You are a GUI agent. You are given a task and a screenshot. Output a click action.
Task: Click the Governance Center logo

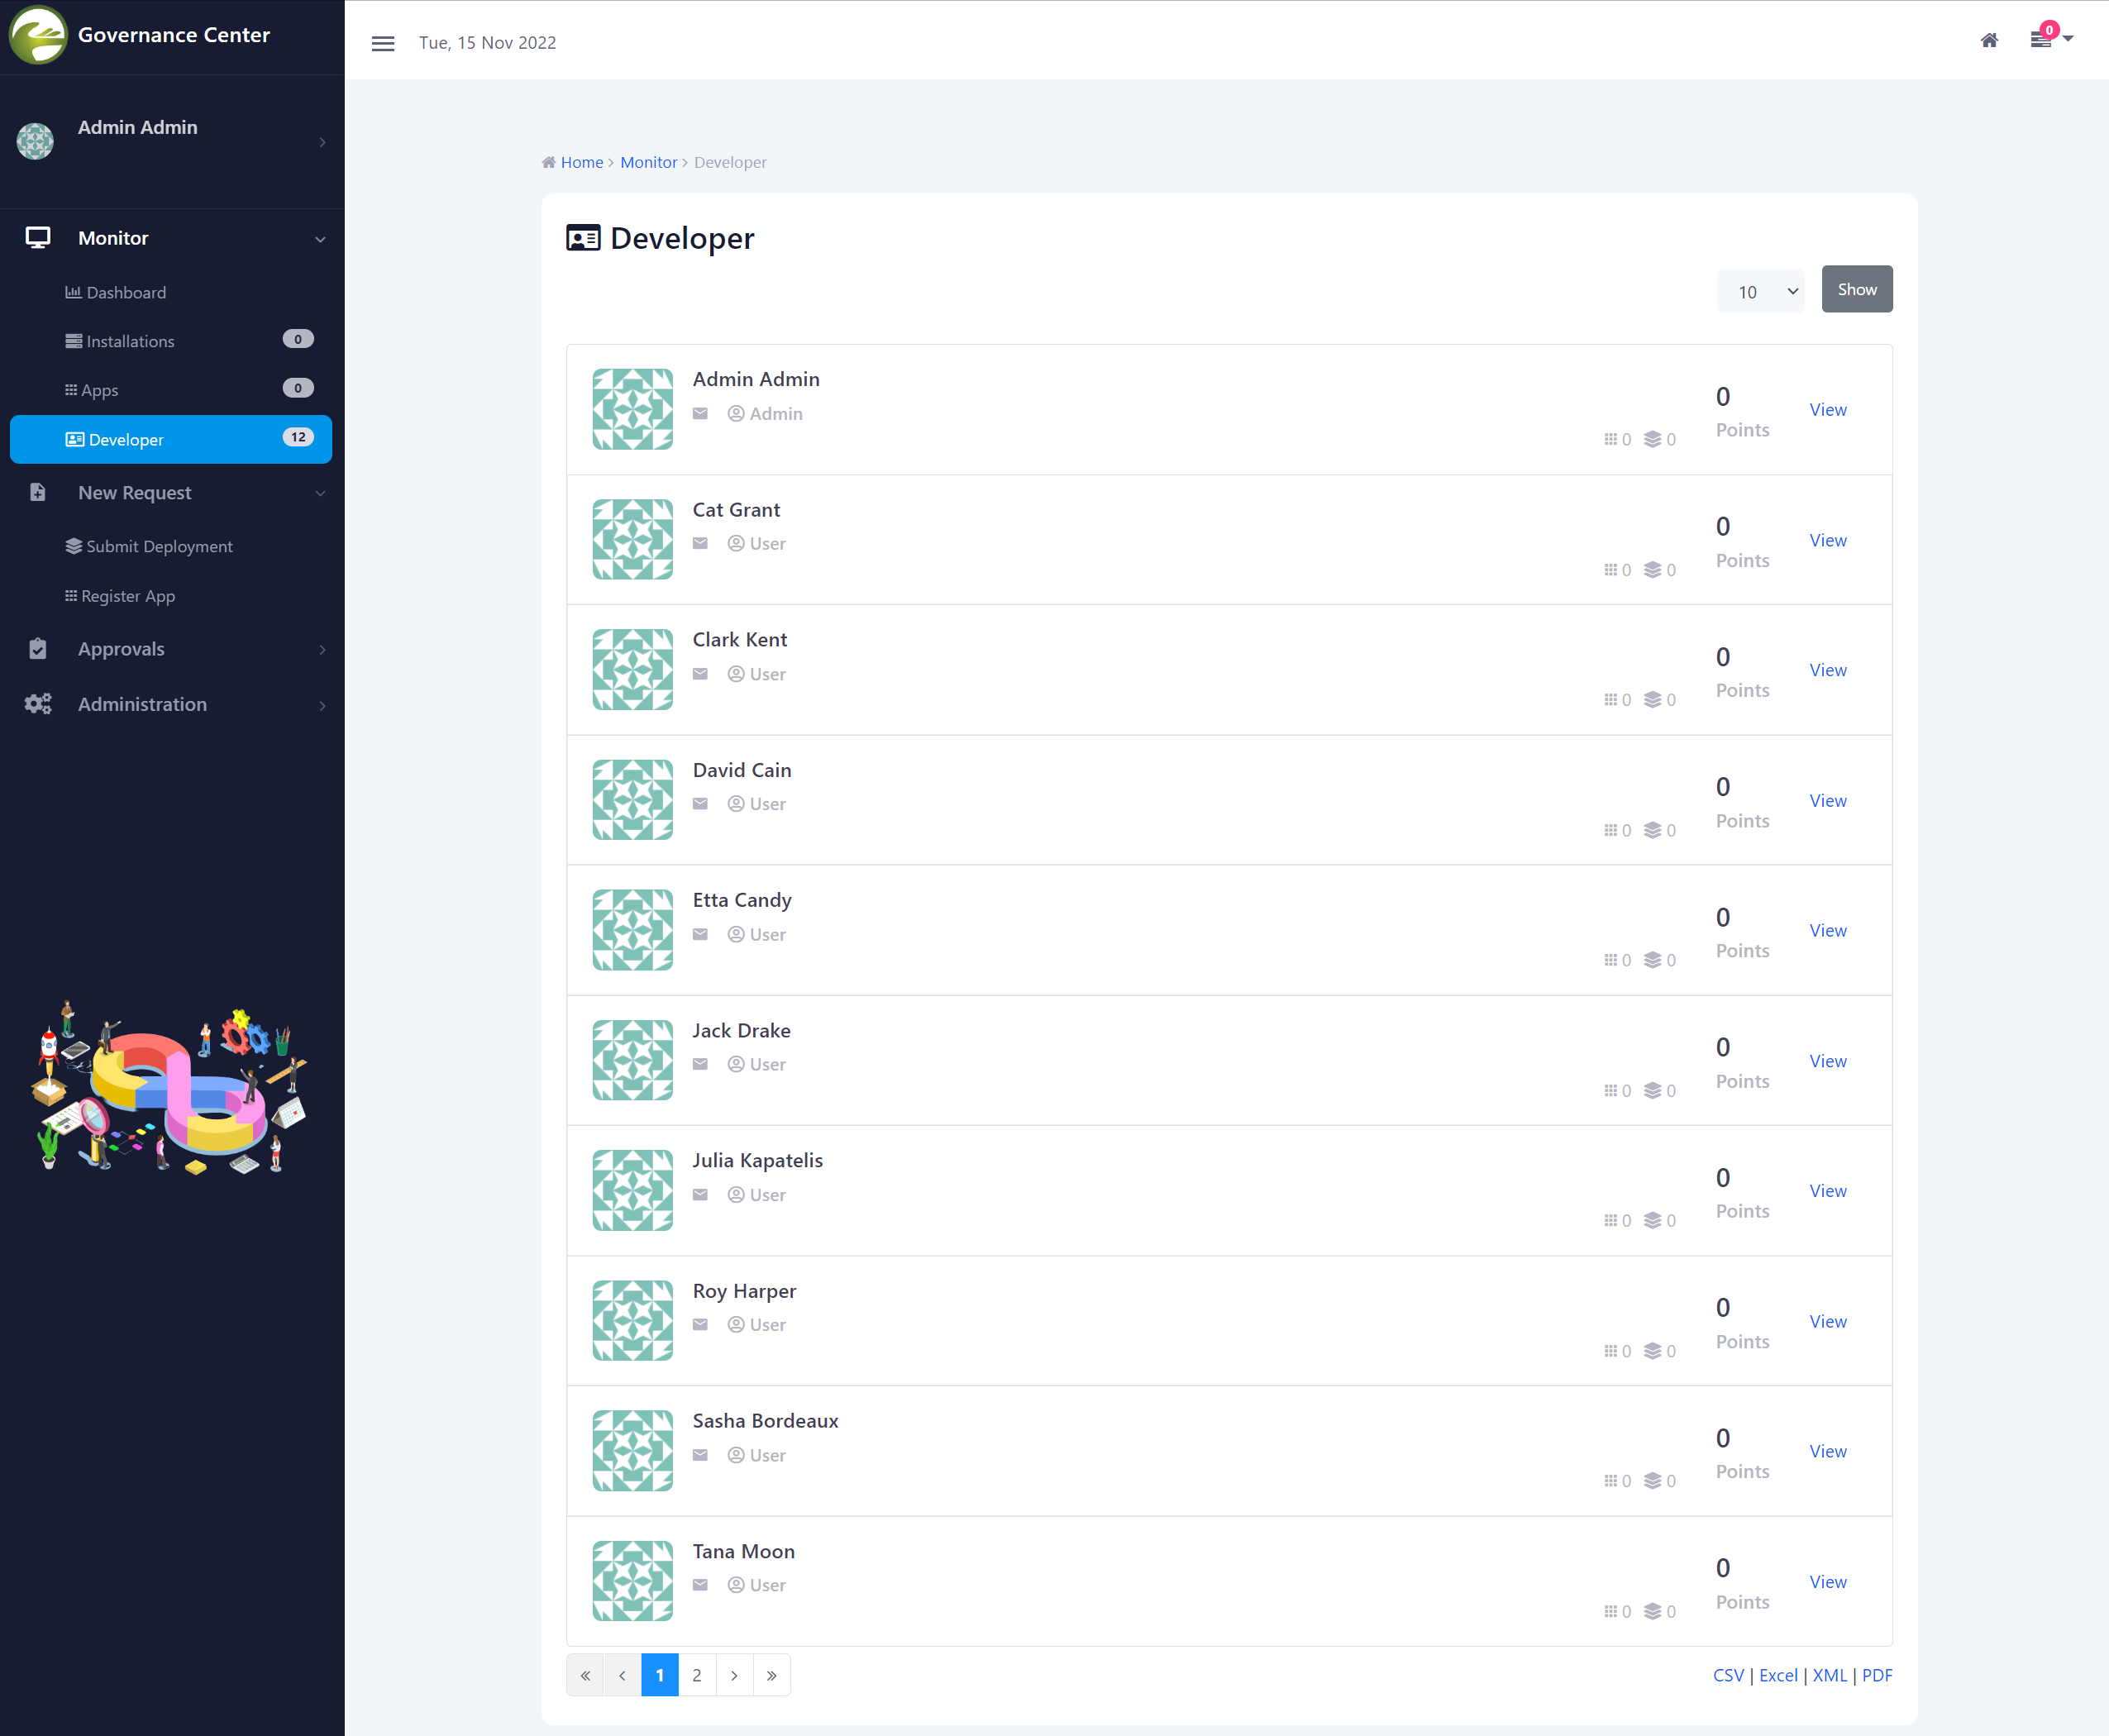(x=38, y=35)
